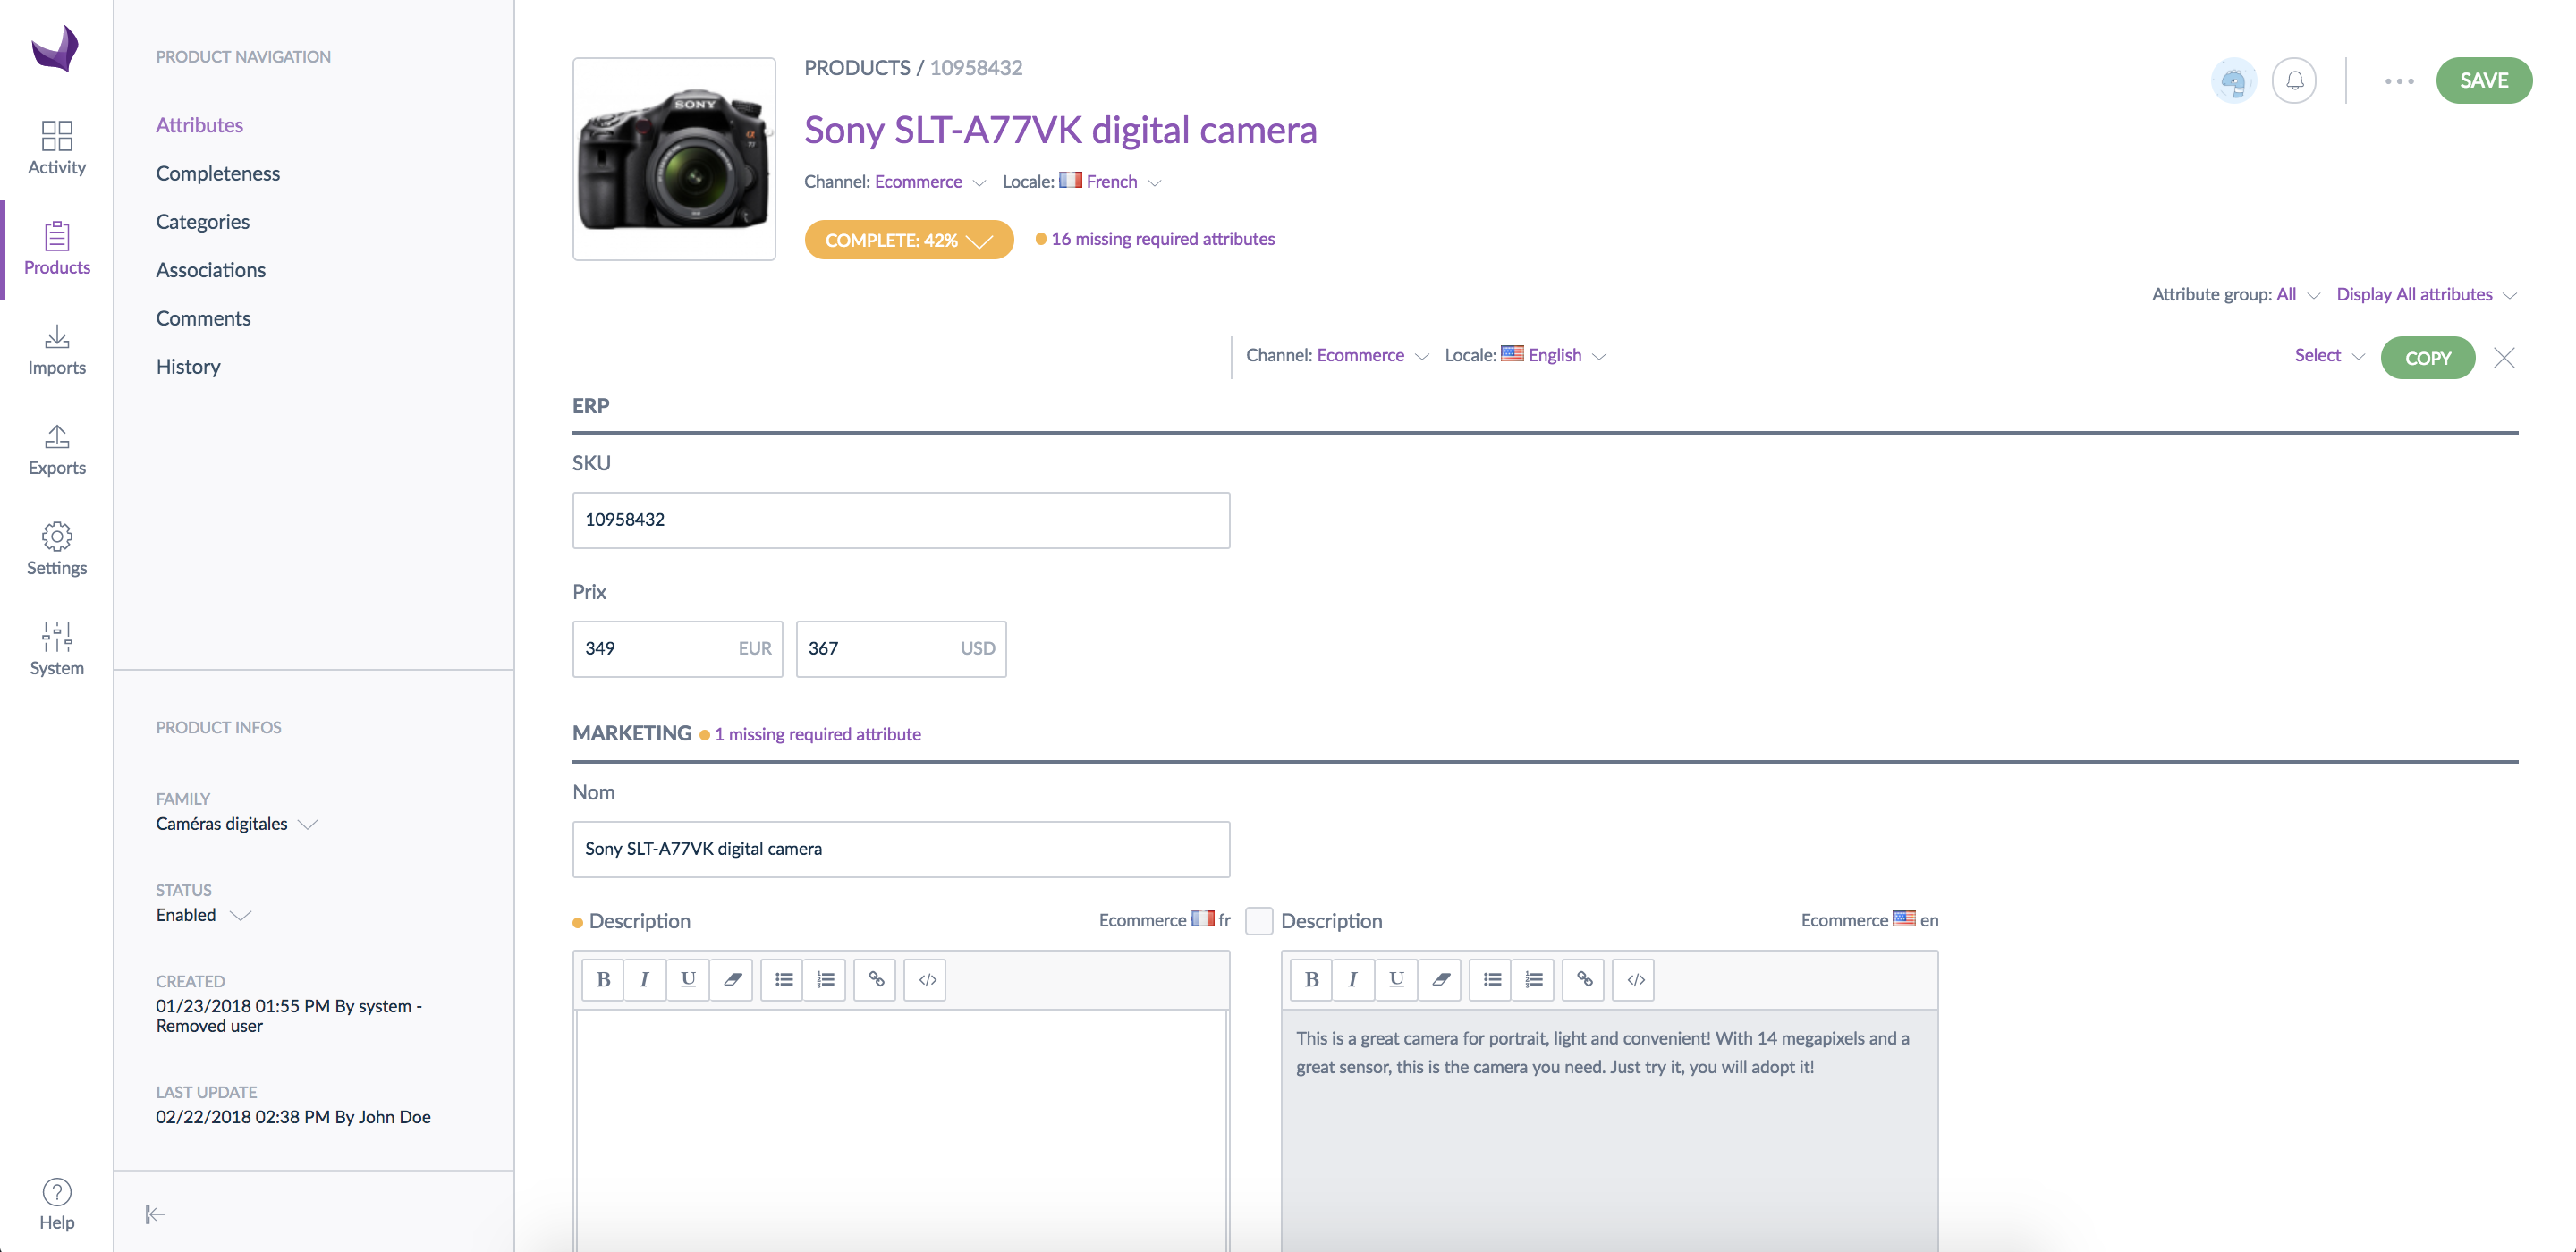Select the Products icon in the sidebar

[x=56, y=248]
